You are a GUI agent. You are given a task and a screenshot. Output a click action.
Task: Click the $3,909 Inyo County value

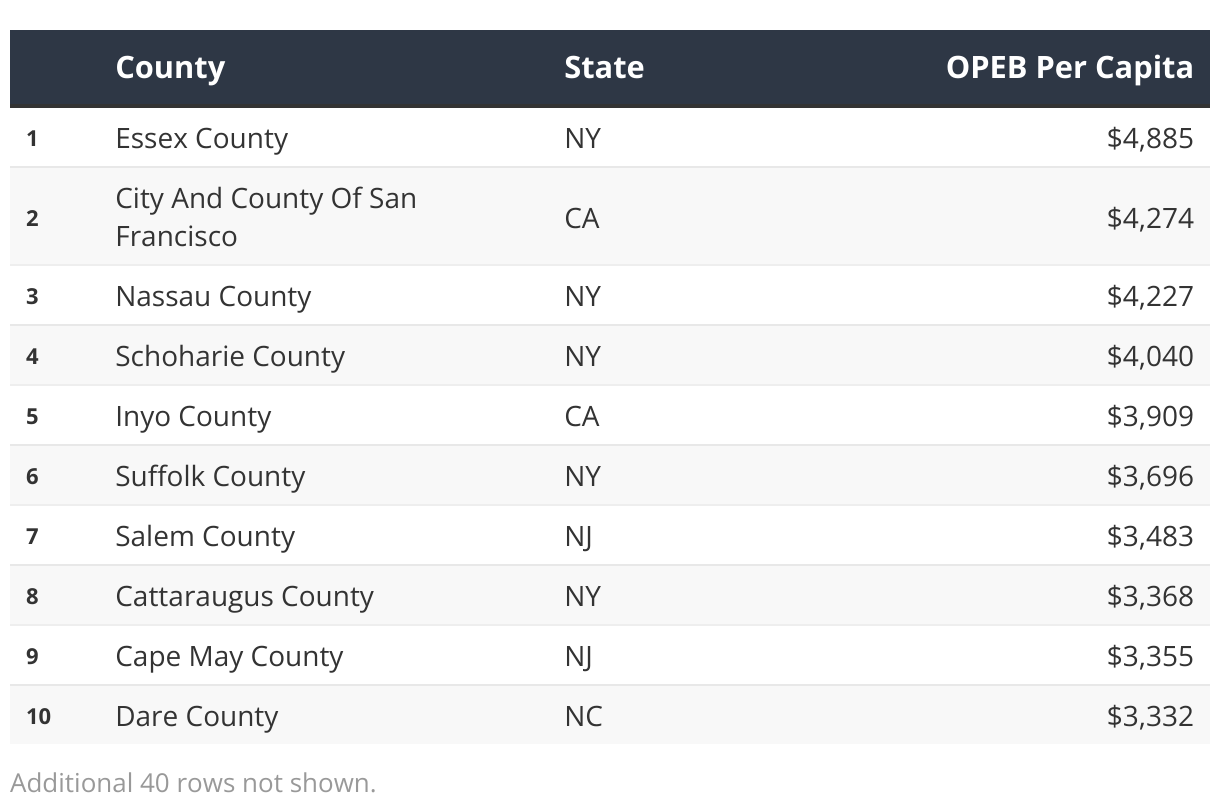(1150, 416)
